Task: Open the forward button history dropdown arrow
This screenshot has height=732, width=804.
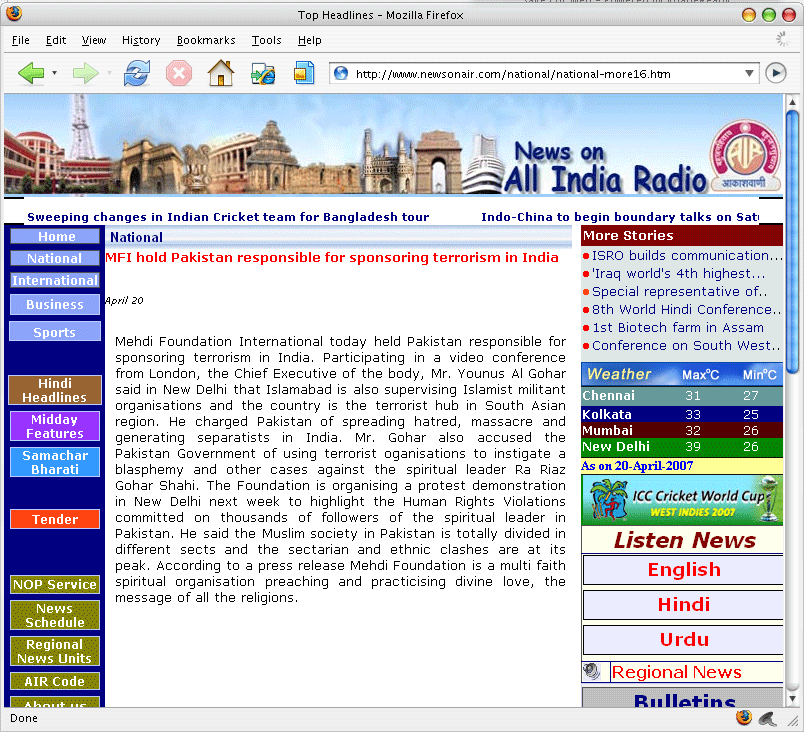Action: coord(109,73)
